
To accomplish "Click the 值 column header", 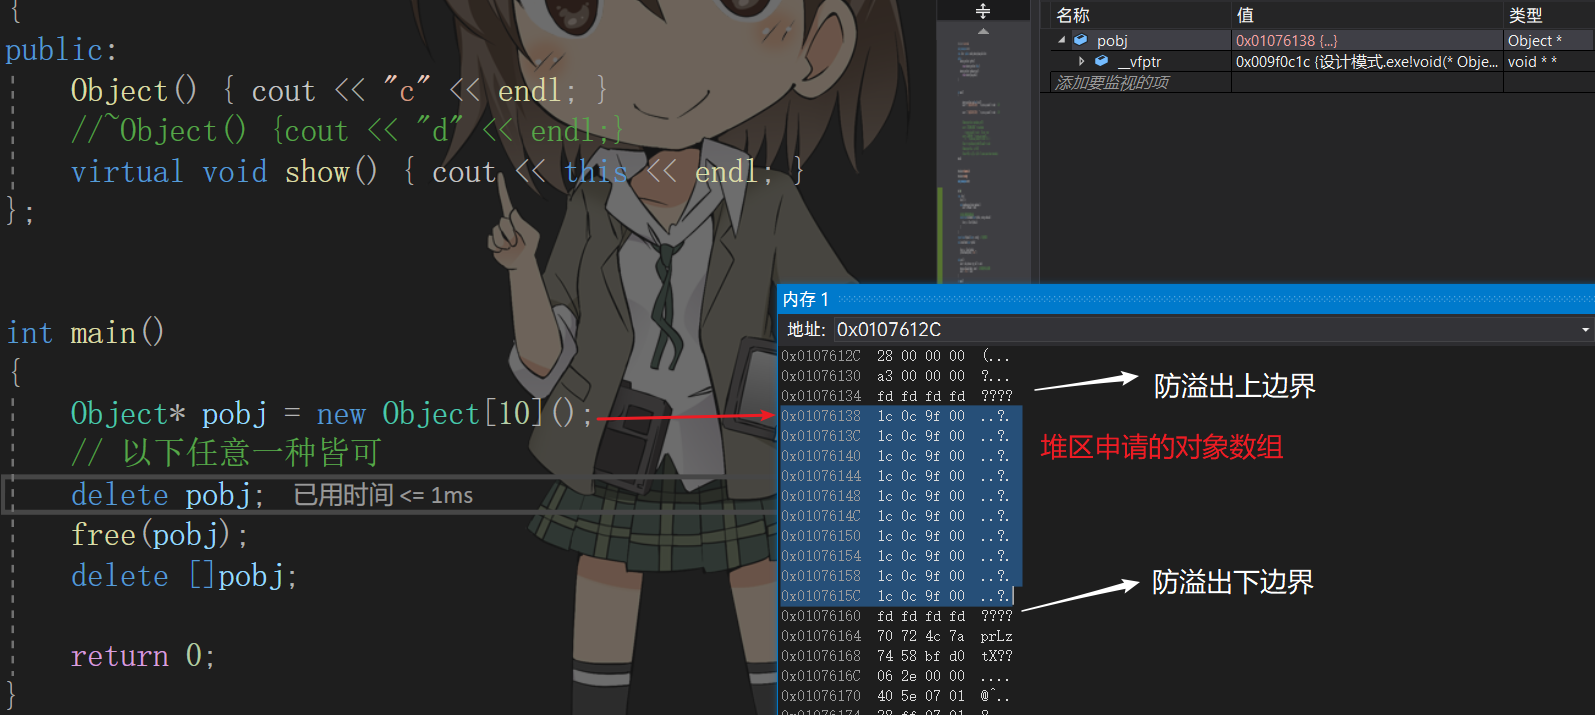I will click(x=1245, y=15).
